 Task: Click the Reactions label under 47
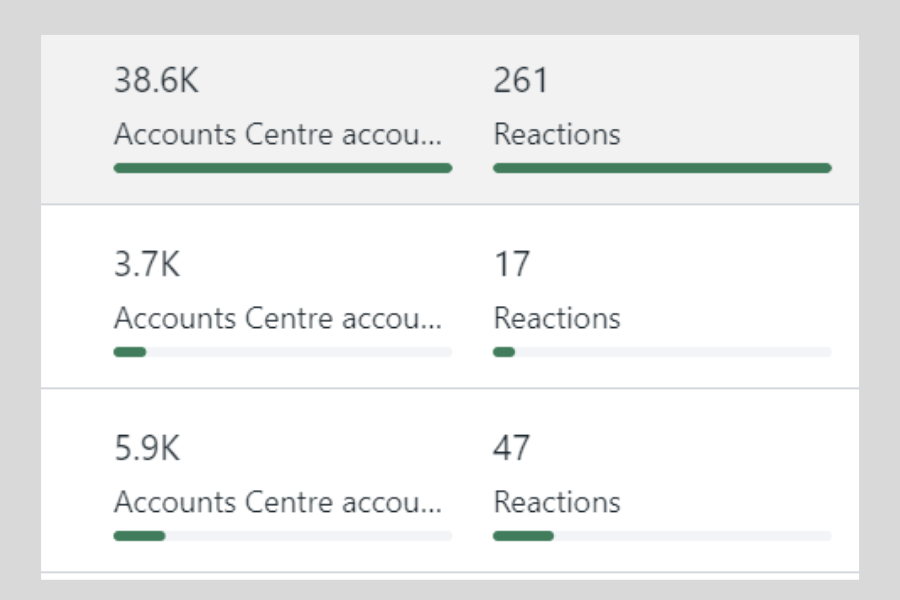tap(557, 502)
